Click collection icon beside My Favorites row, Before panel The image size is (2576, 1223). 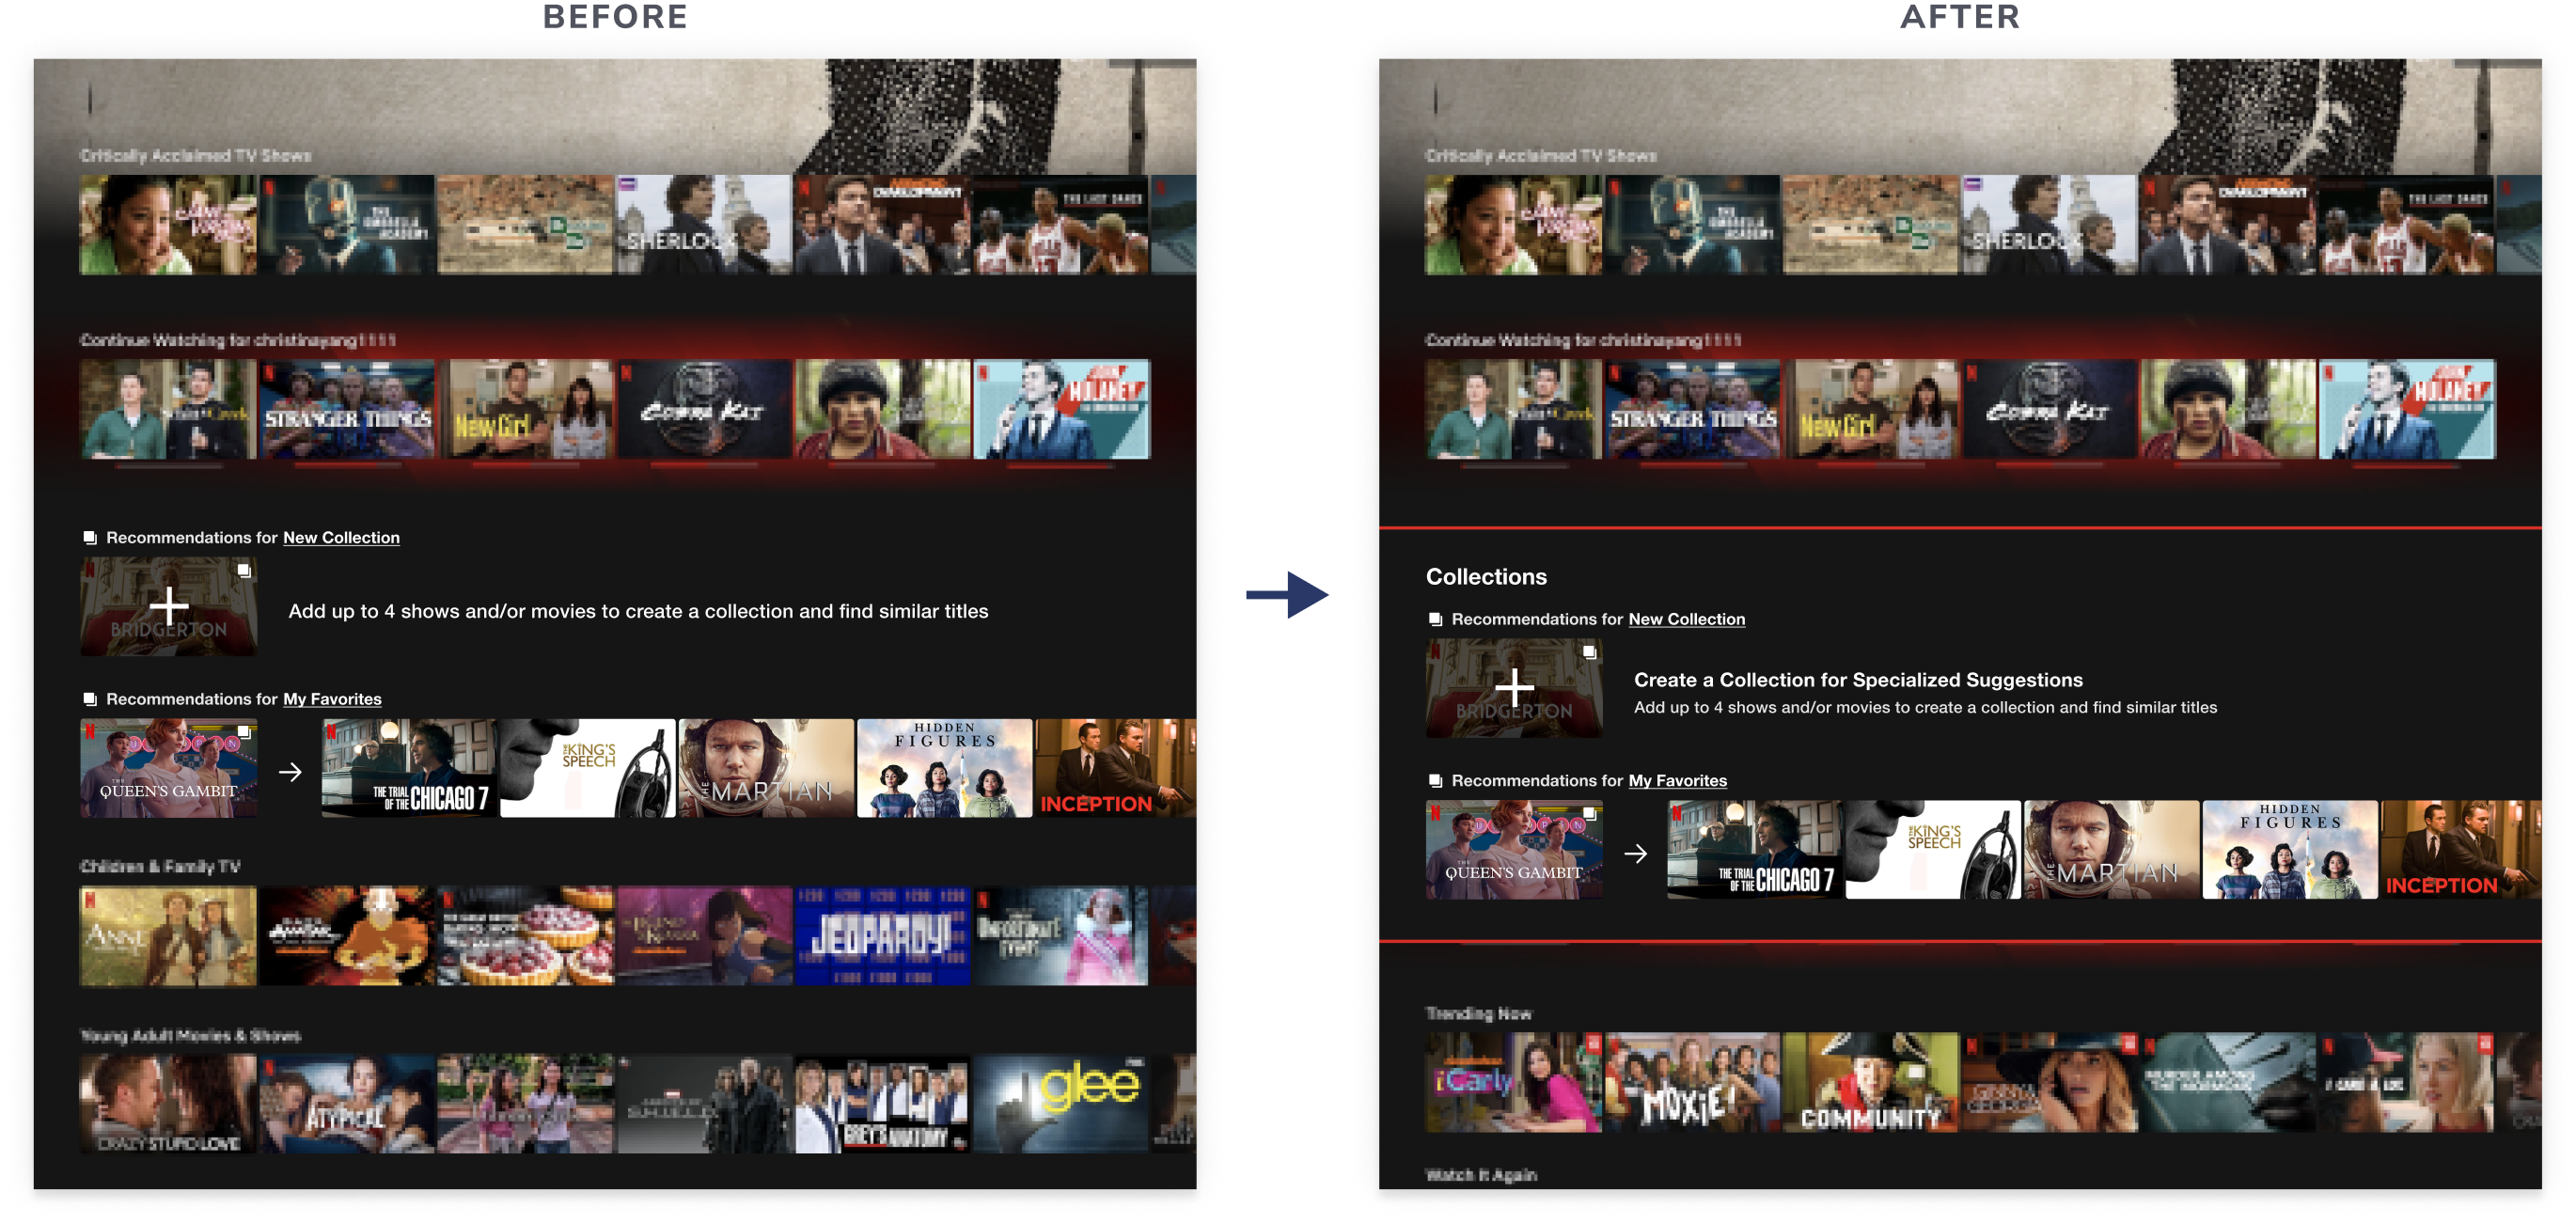click(90, 699)
